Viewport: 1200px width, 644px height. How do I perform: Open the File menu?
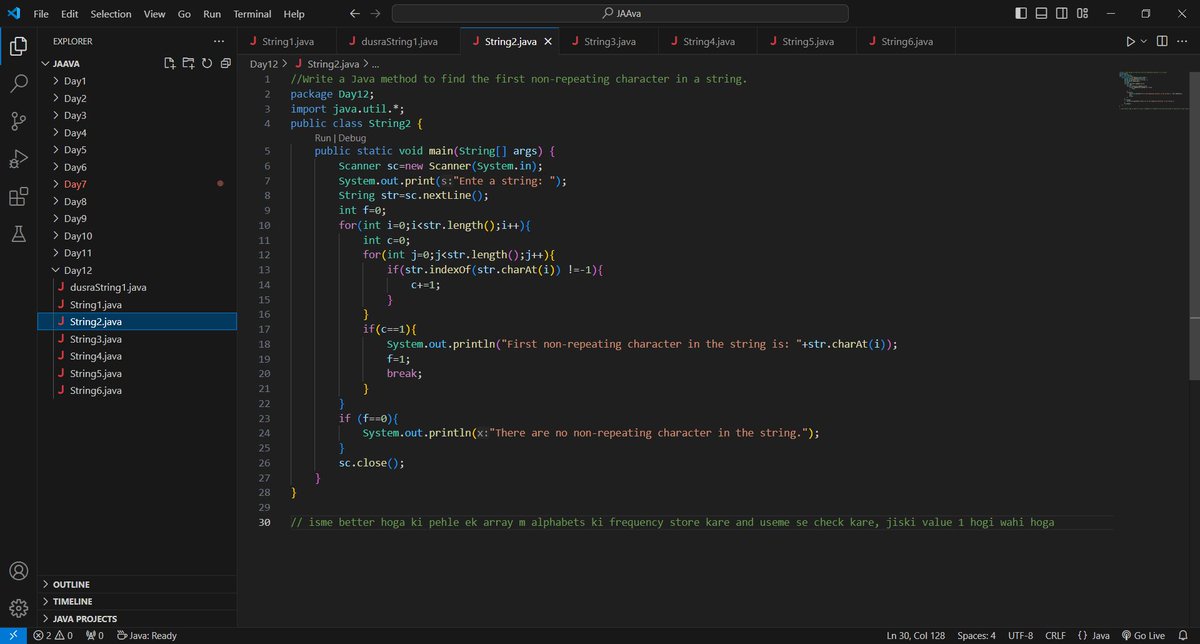pos(41,14)
